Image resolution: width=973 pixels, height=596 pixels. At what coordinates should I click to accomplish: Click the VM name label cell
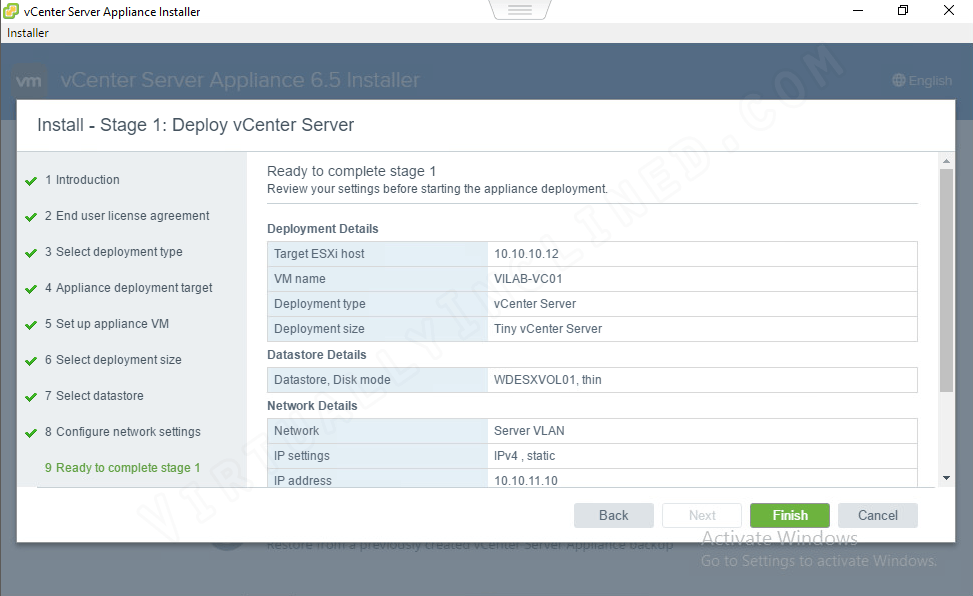(x=377, y=279)
